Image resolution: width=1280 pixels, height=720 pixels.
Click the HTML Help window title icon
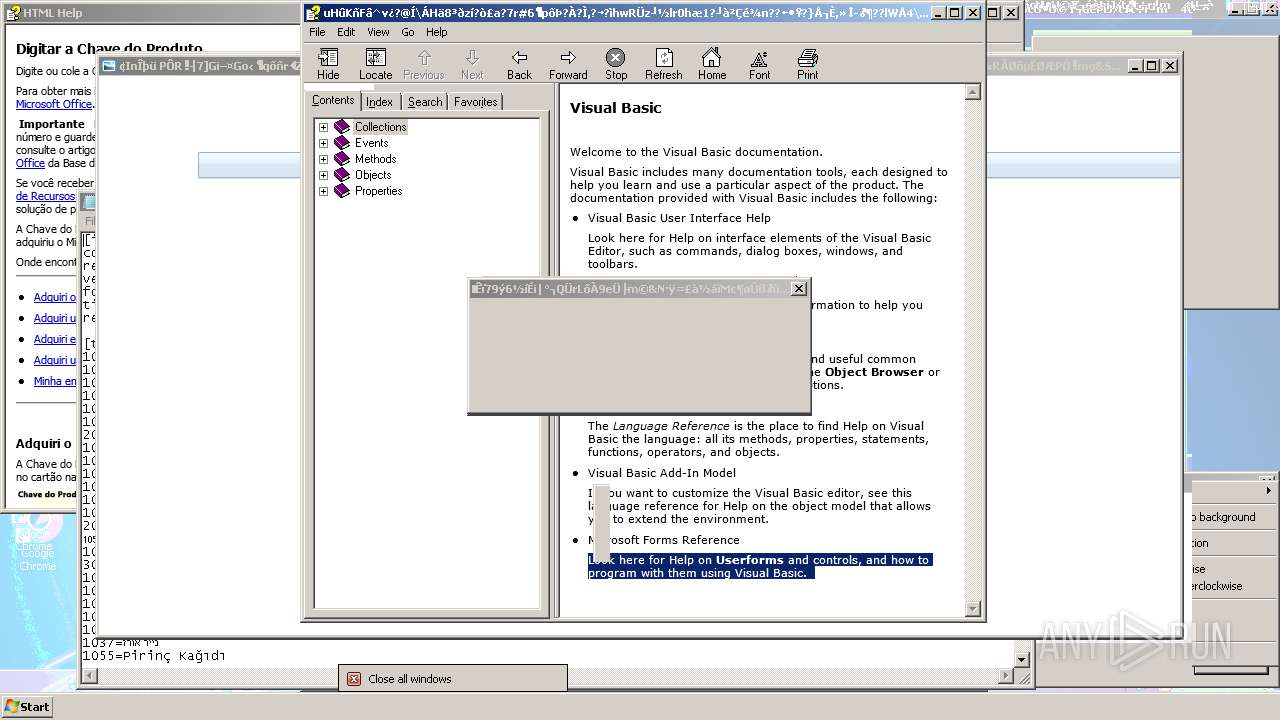click(x=13, y=13)
